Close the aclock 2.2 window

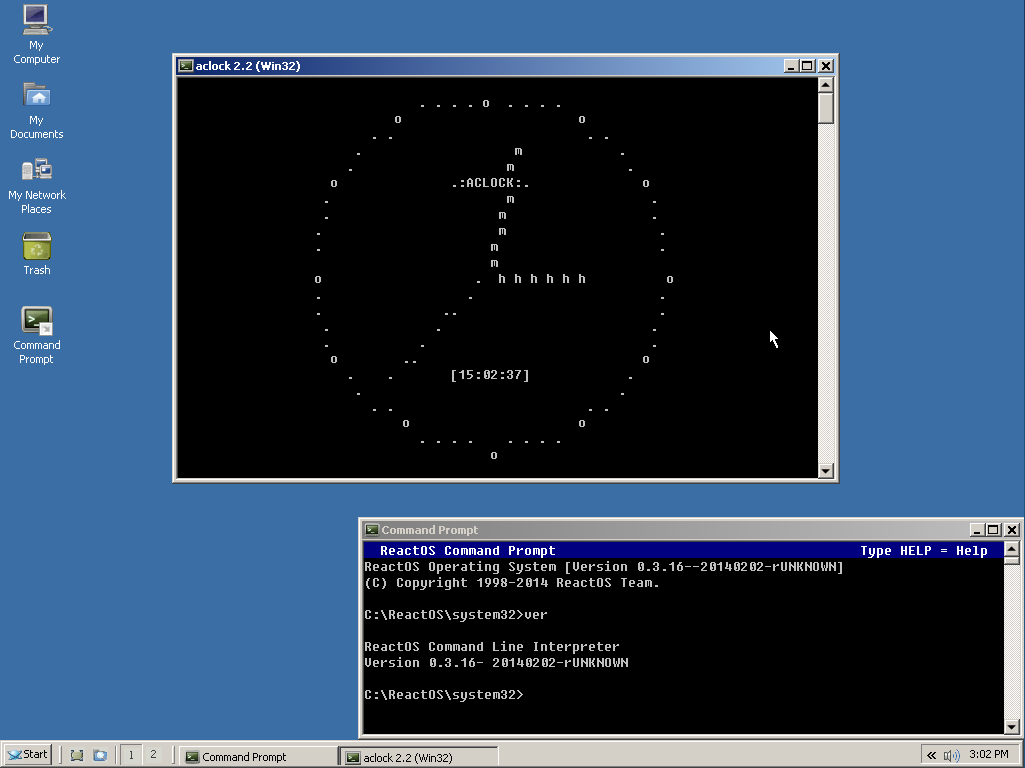click(826, 66)
